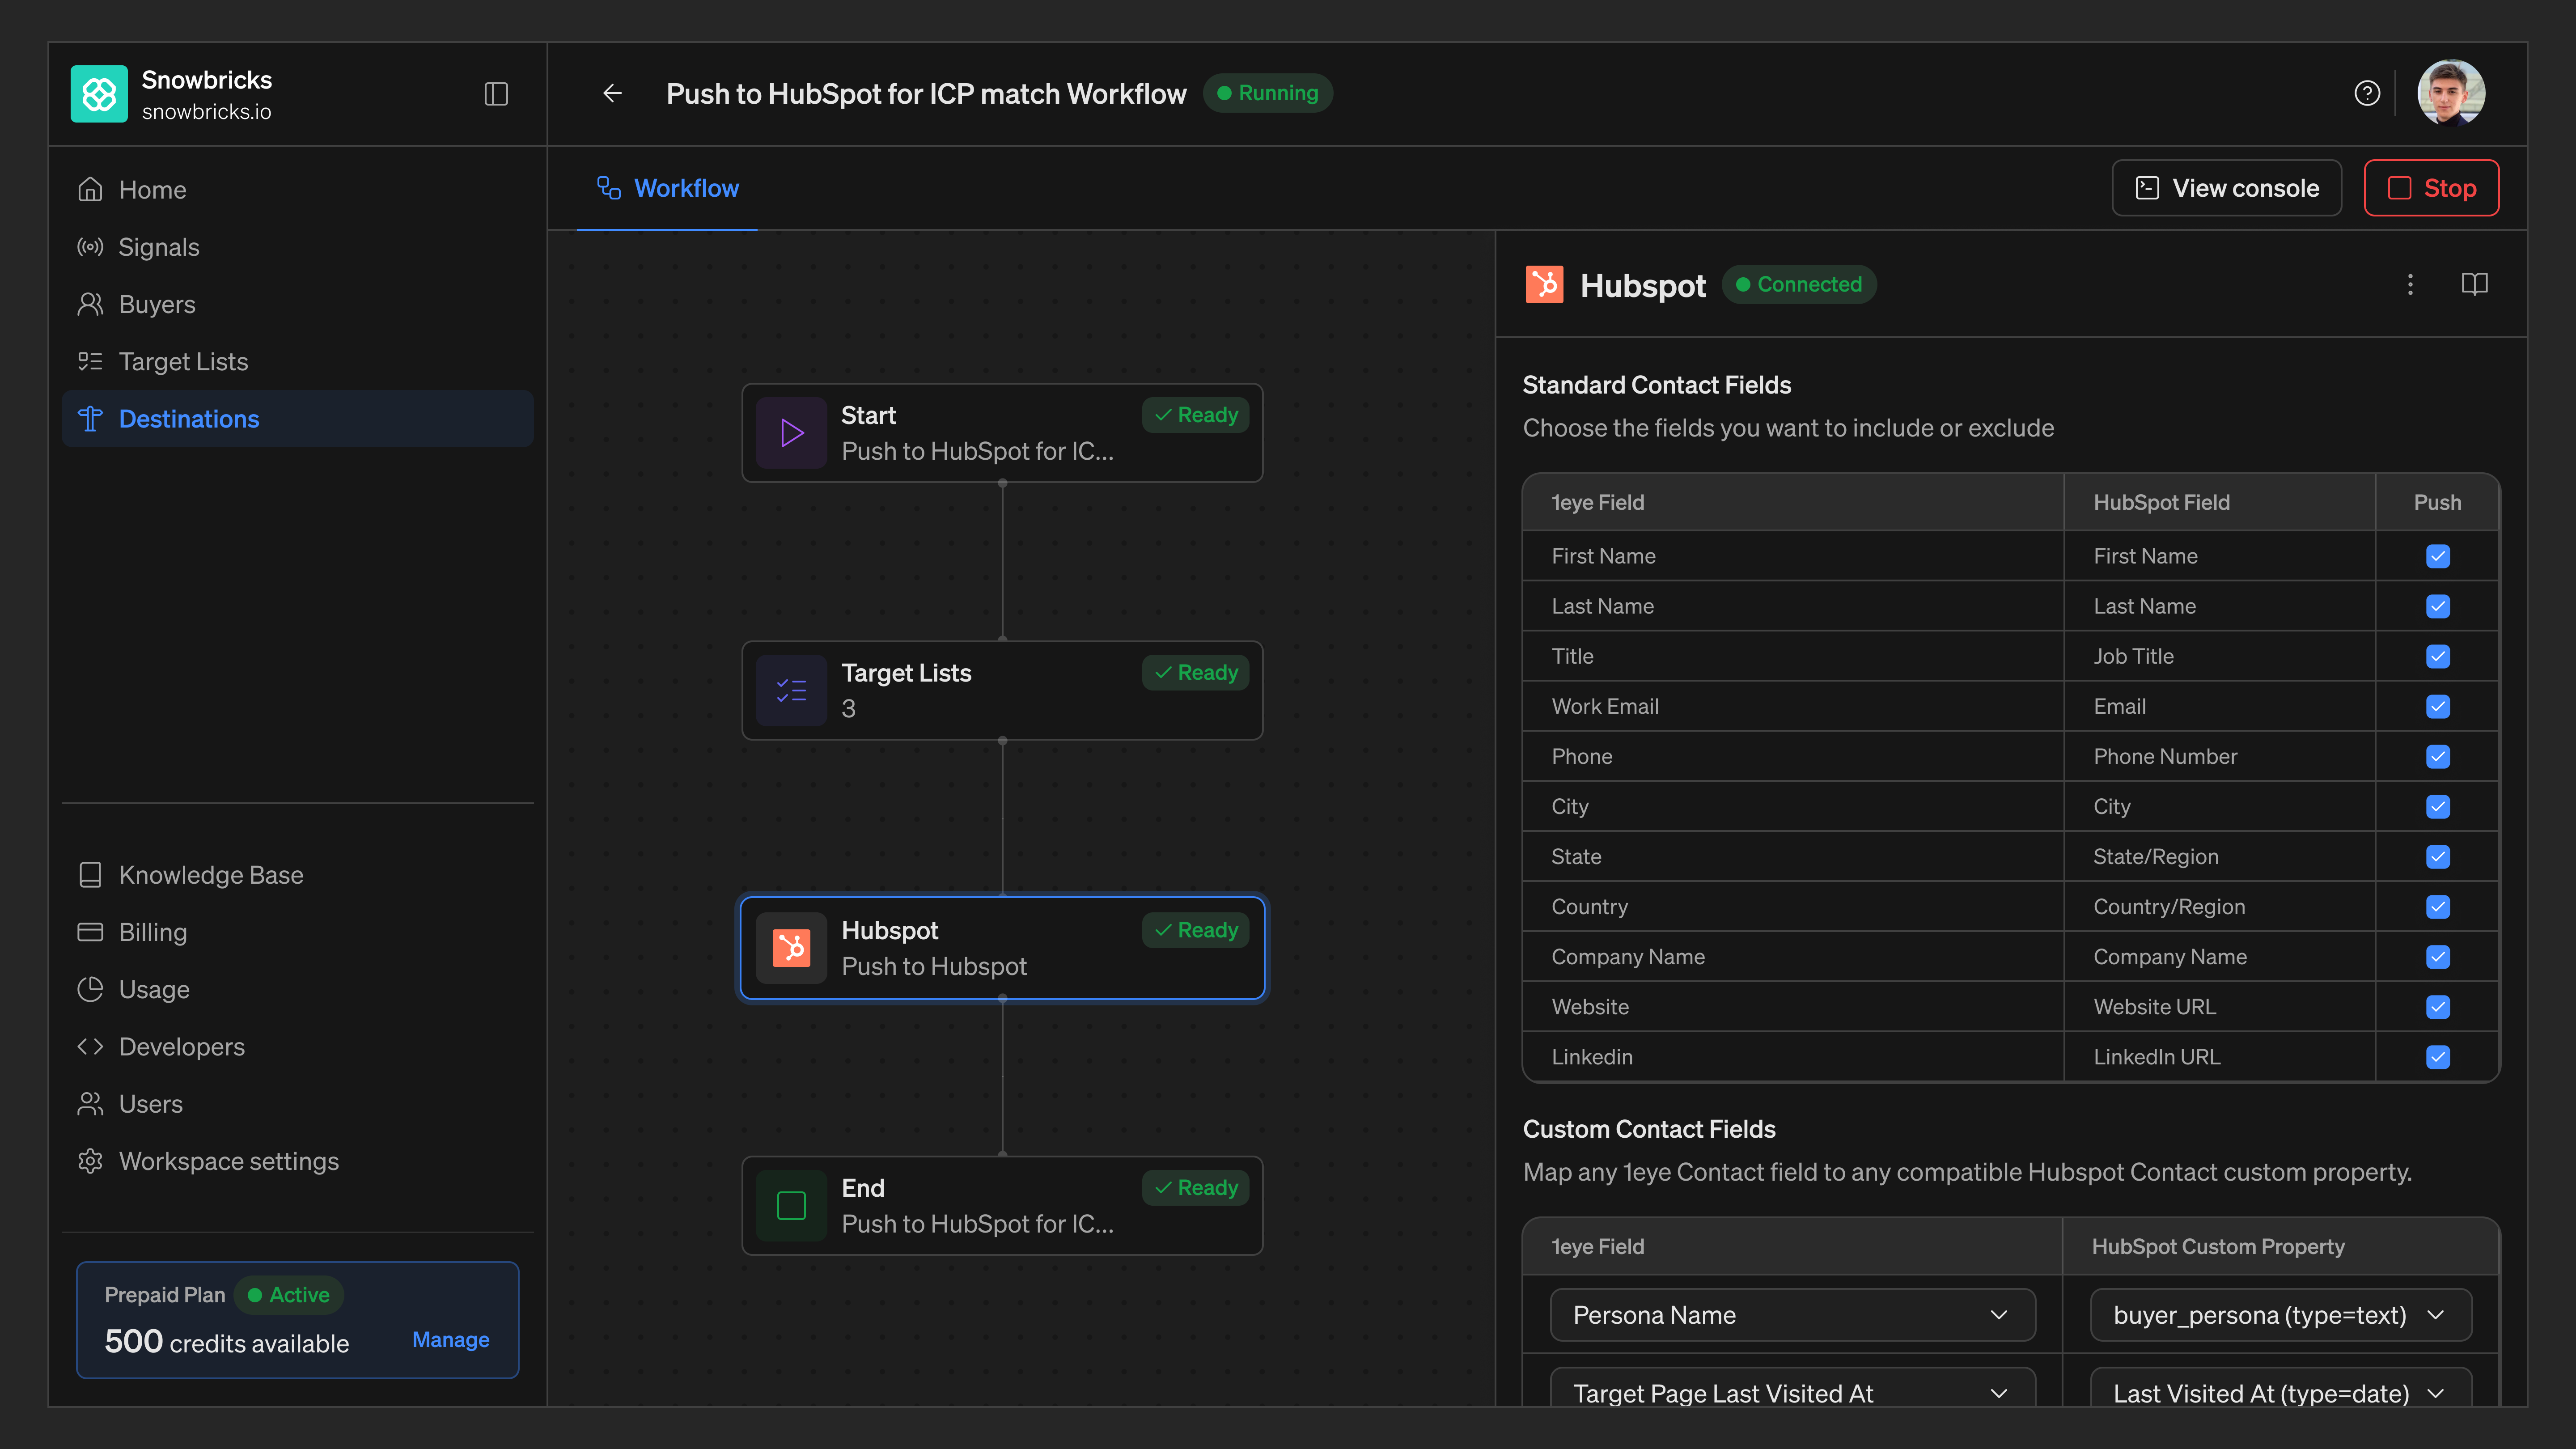
Task: Click the Usage pie chart icon
Action: (x=90, y=989)
